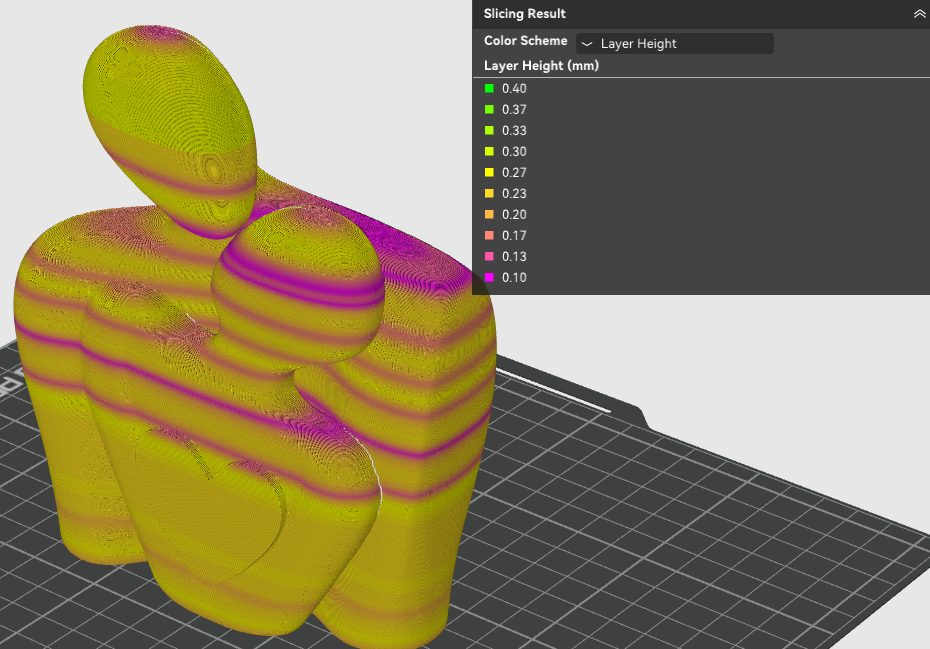Select the 0.37 layer height swatch
The width and height of the screenshot is (930, 649).
pyautogui.click(x=489, y=110)
